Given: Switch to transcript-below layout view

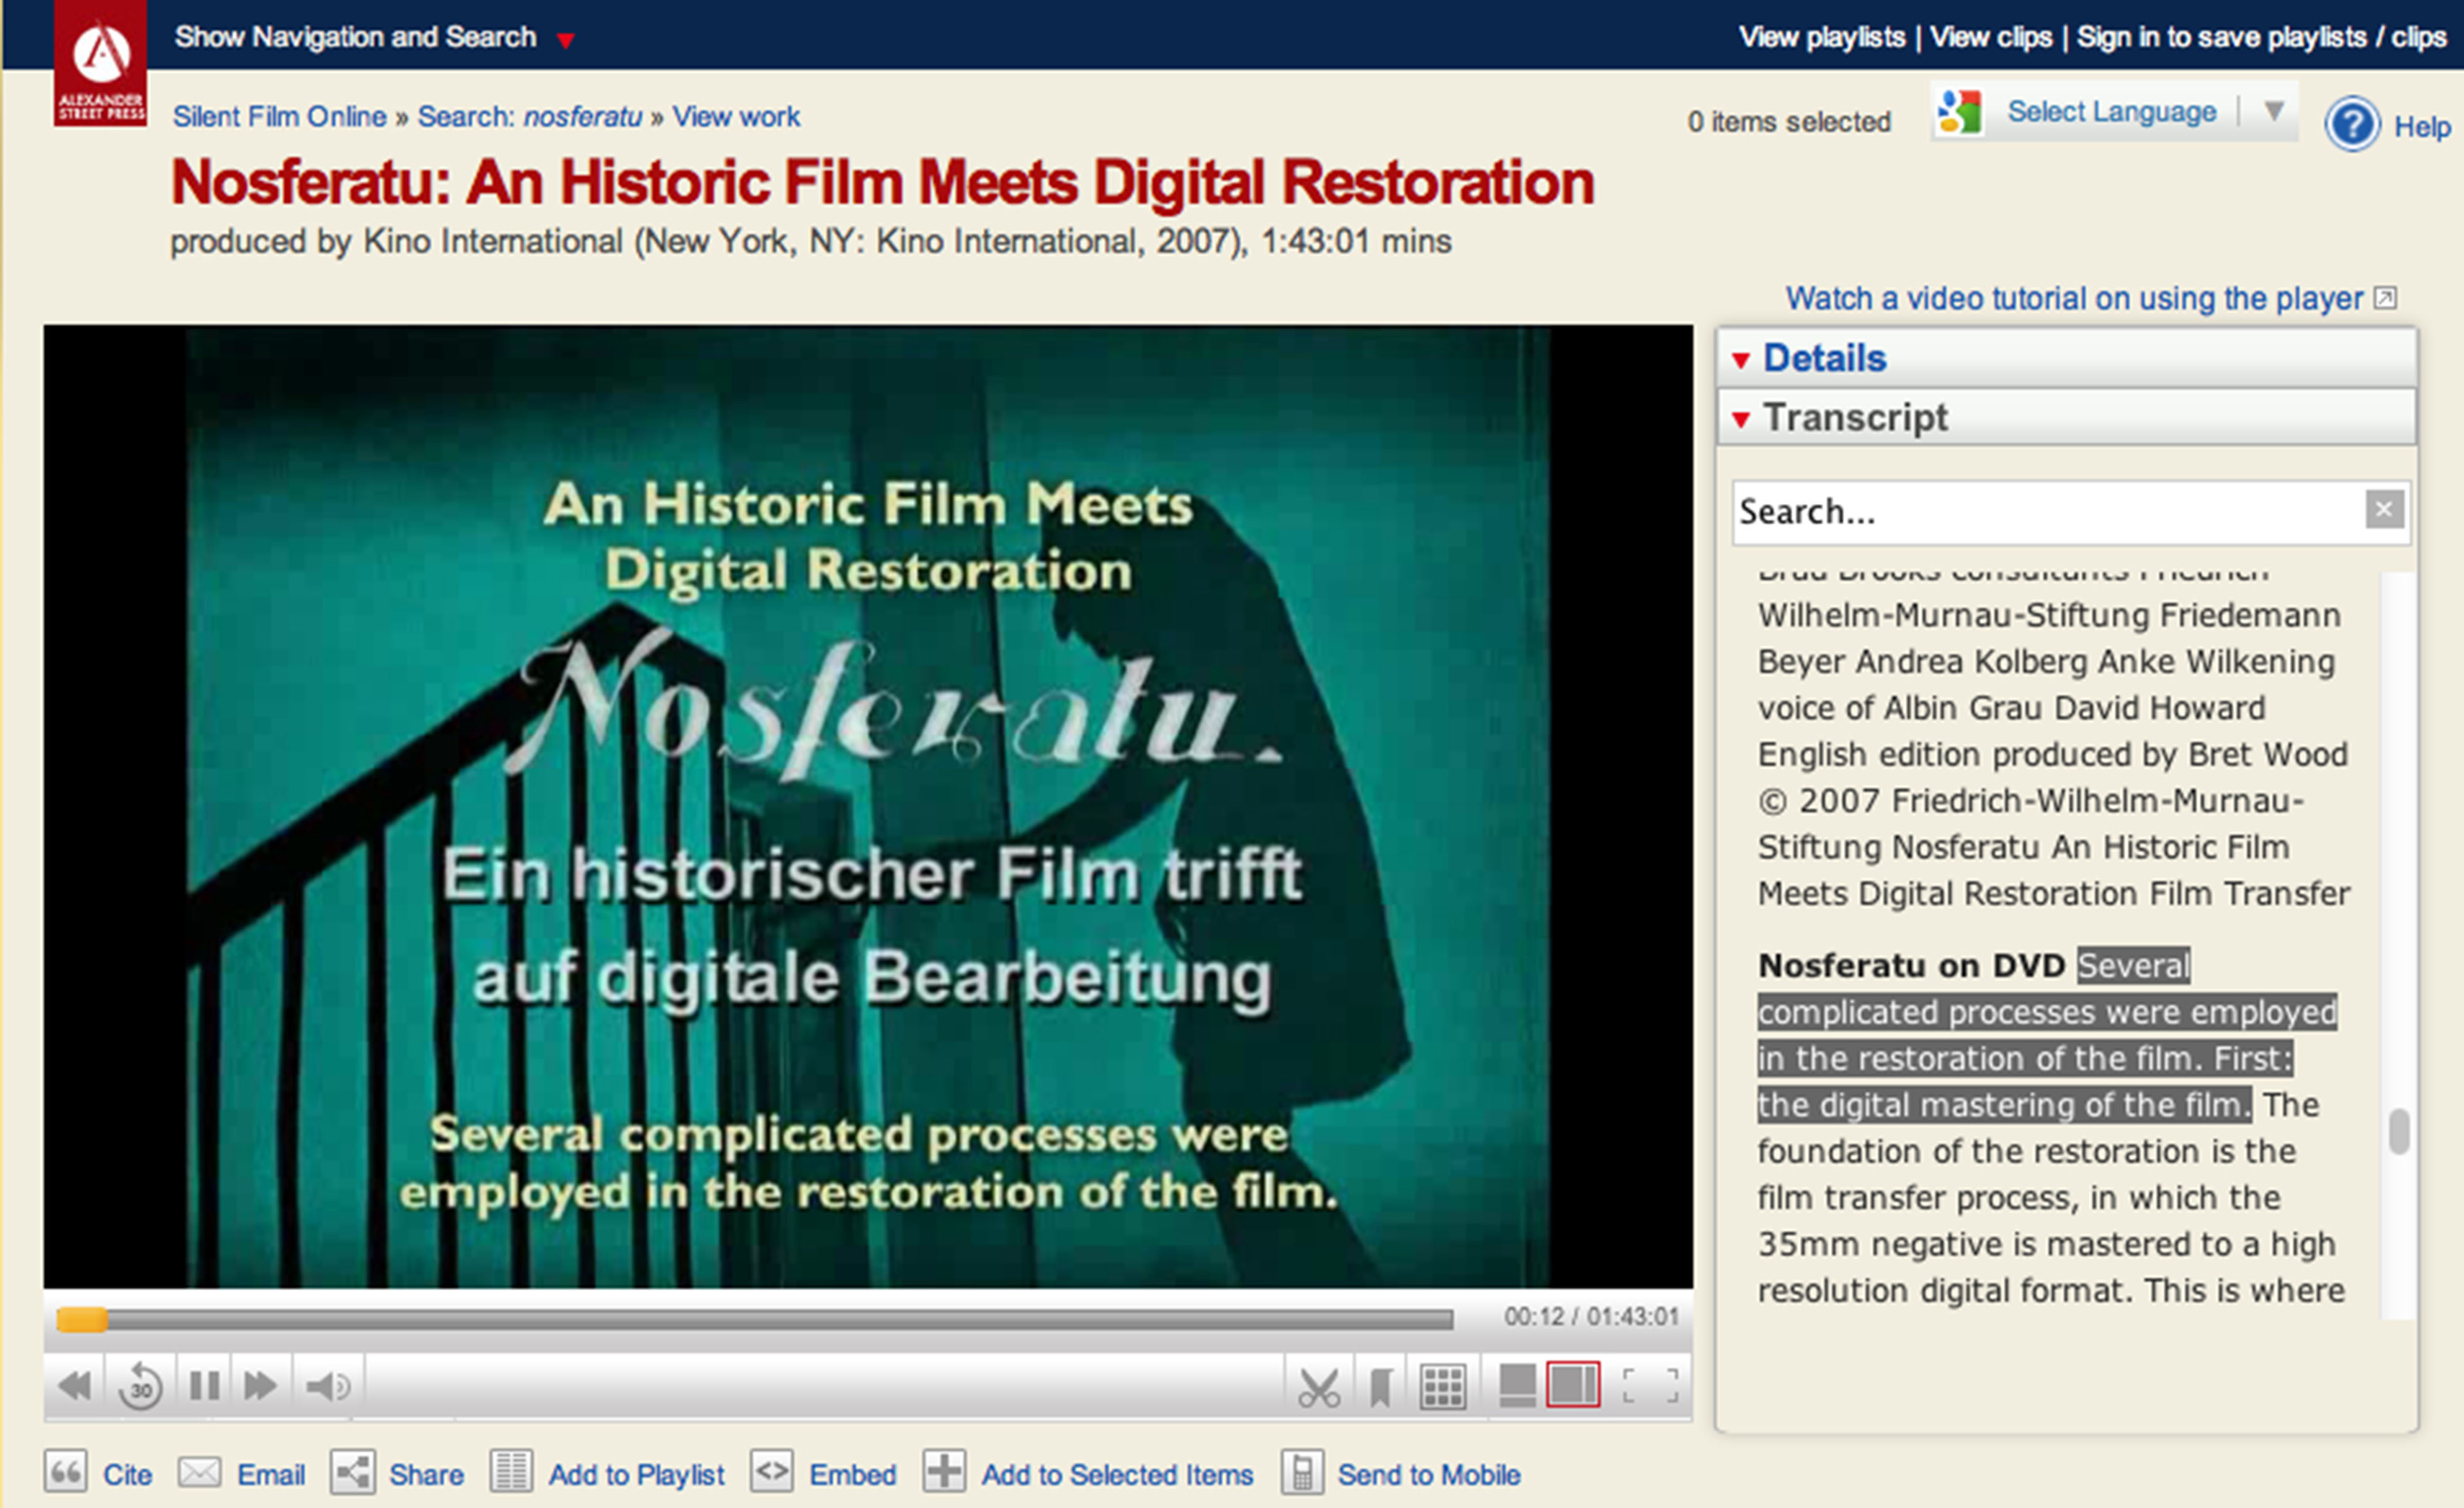Looking at the screenshot, I should point(1517,1387).
